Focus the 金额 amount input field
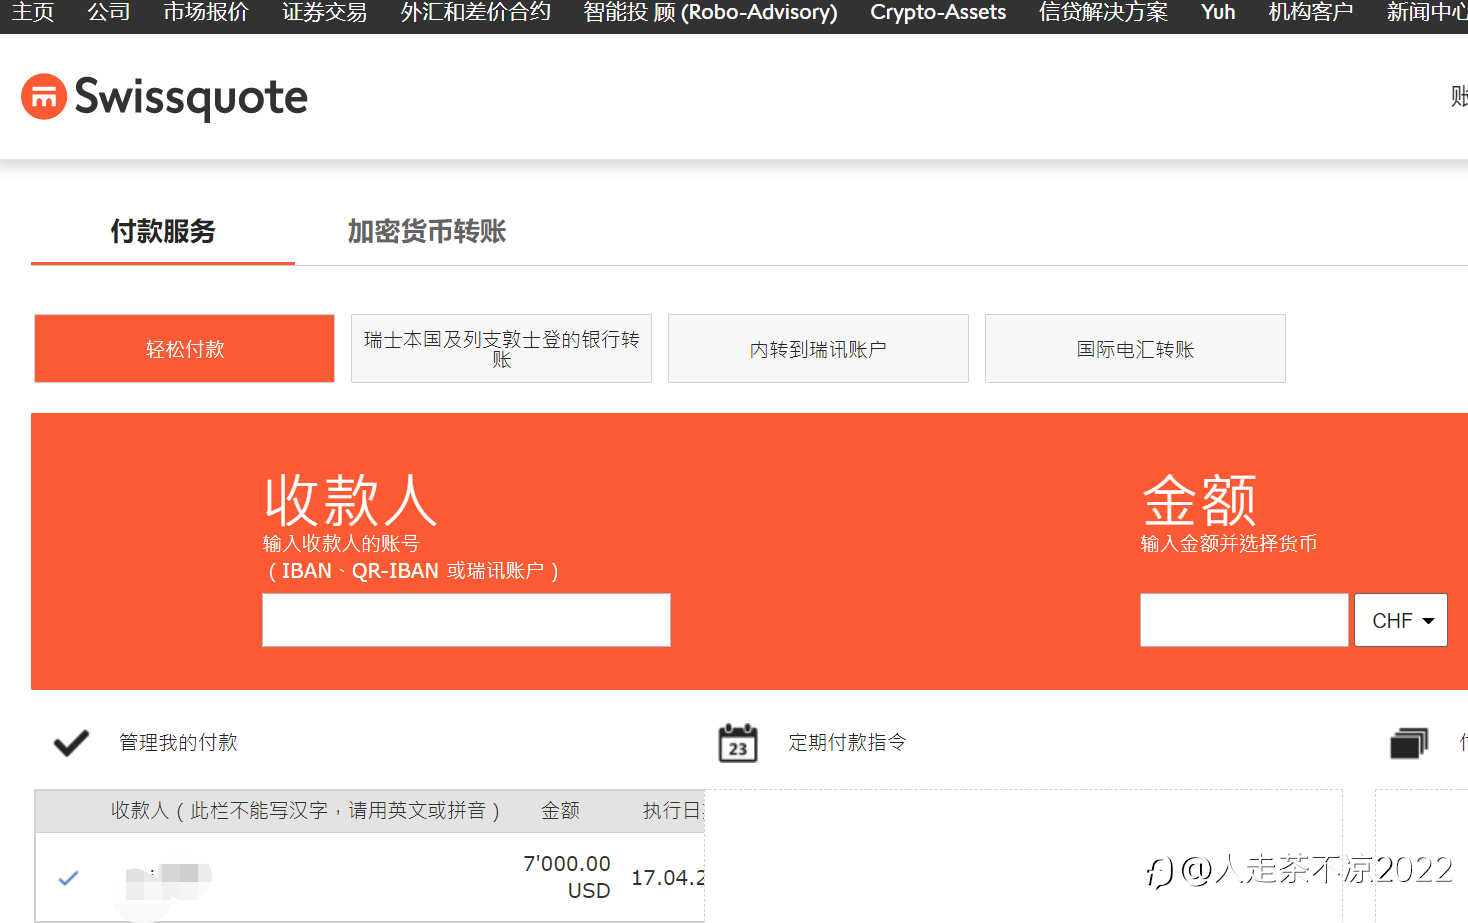1468x923 pixels. (x=1244, y=620)
